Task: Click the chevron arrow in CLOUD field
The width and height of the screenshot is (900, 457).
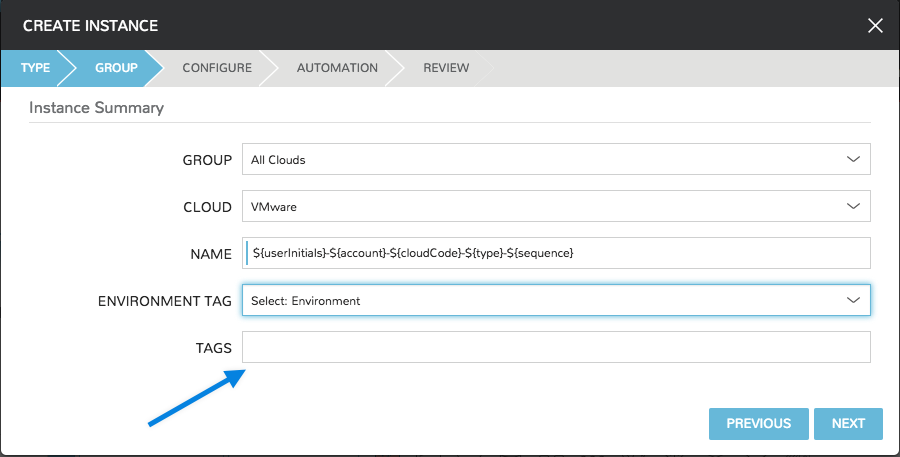Action: point(853,206)
